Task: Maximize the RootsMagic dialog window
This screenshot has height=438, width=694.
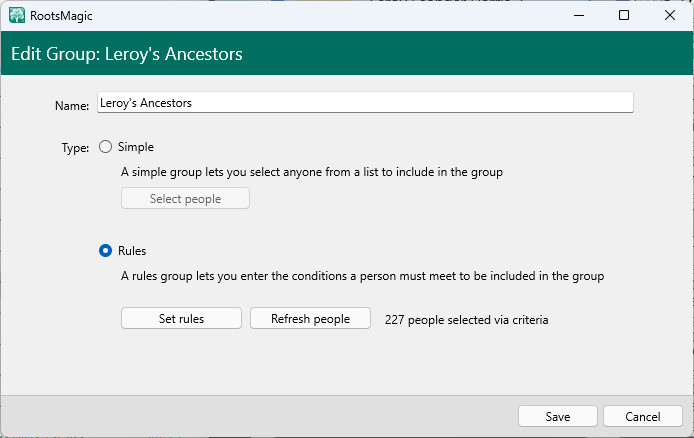Action: pyautogui.click(x=624, y=15)
